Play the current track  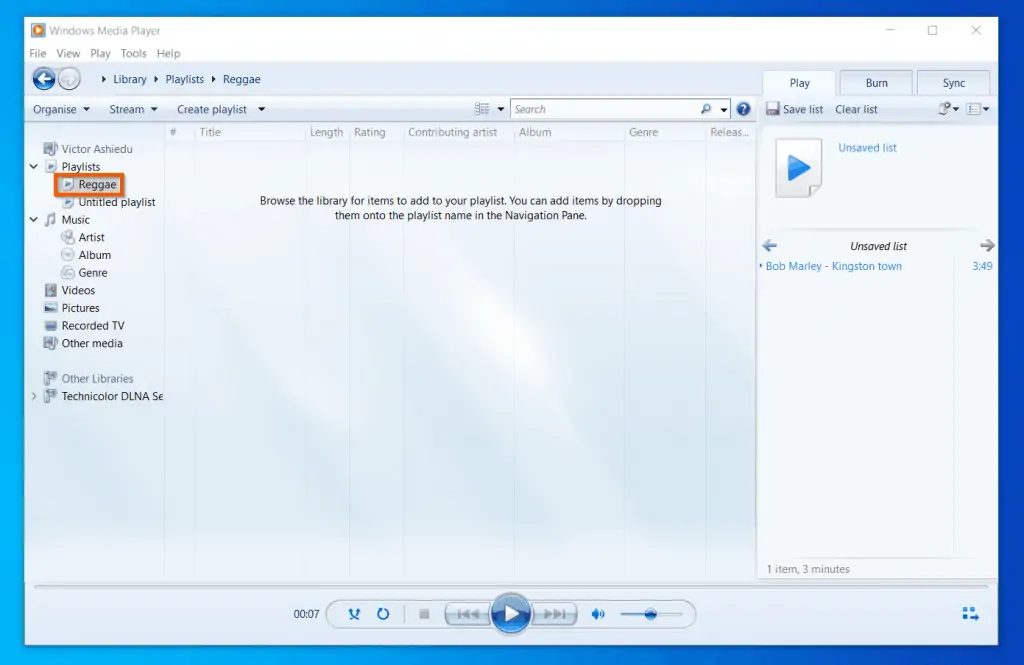pyautogui.click(x=511, y=614)
